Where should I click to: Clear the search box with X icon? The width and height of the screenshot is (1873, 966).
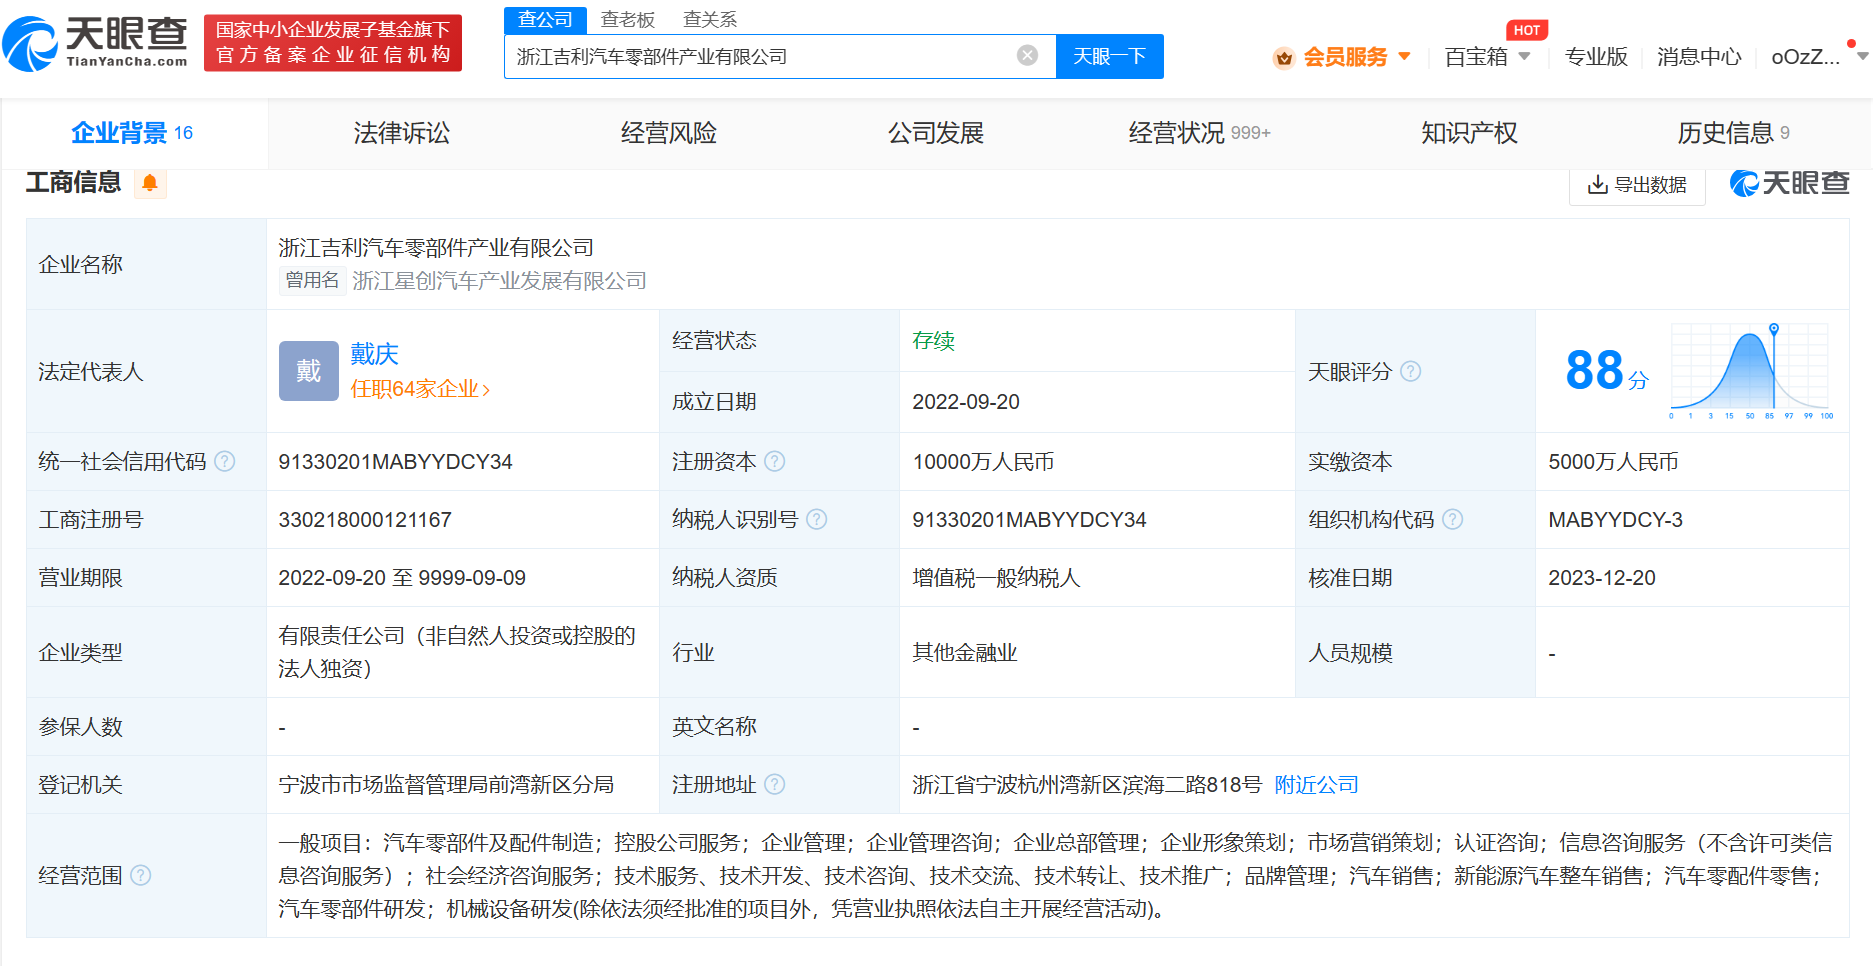point(1027,56)
